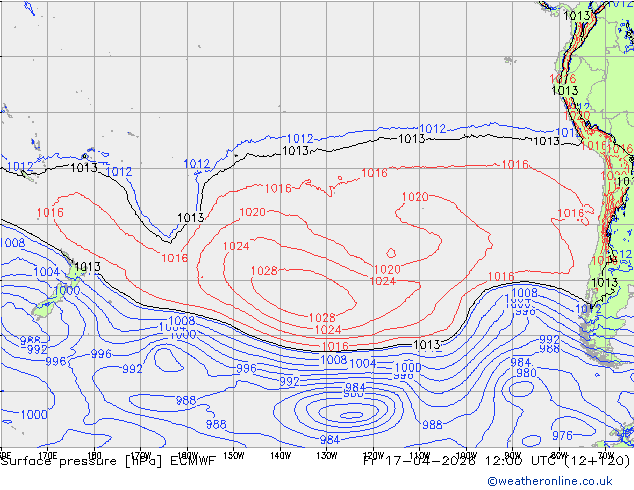Click the 1016 label nearest the left edge

pyautogui.click(x=50, y=212)
